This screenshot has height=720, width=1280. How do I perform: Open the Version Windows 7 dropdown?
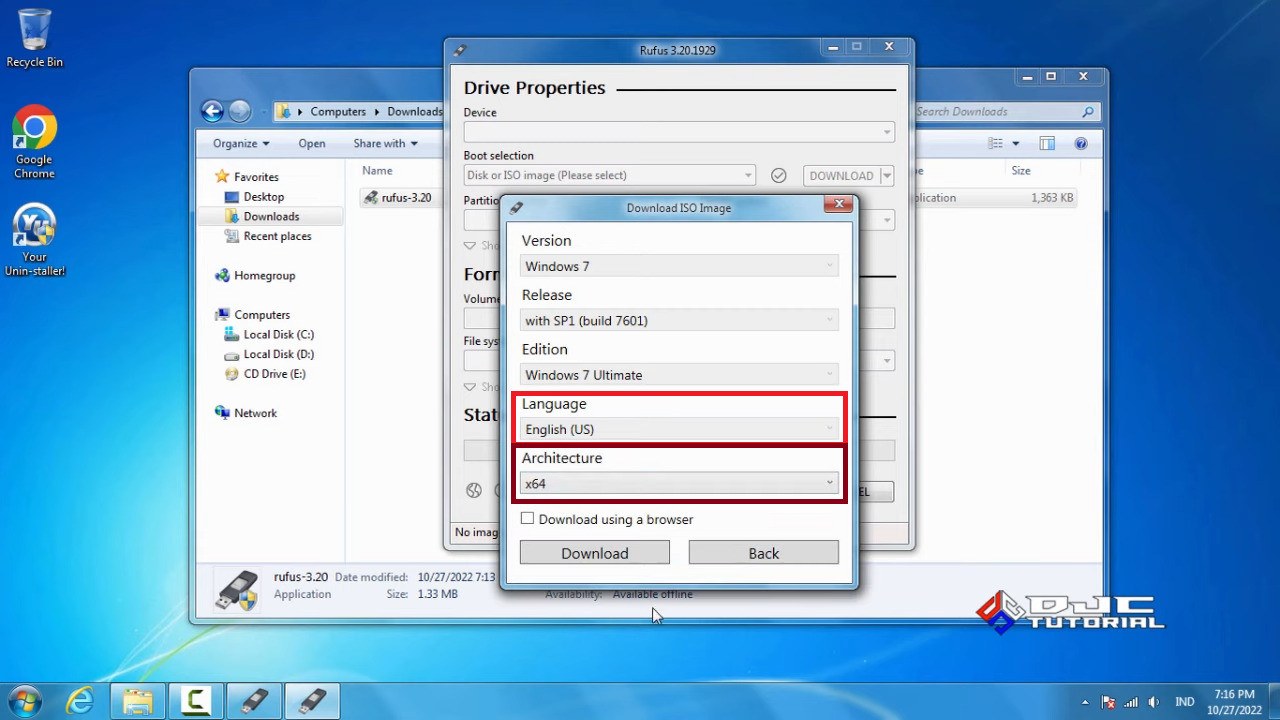[679, 266]
